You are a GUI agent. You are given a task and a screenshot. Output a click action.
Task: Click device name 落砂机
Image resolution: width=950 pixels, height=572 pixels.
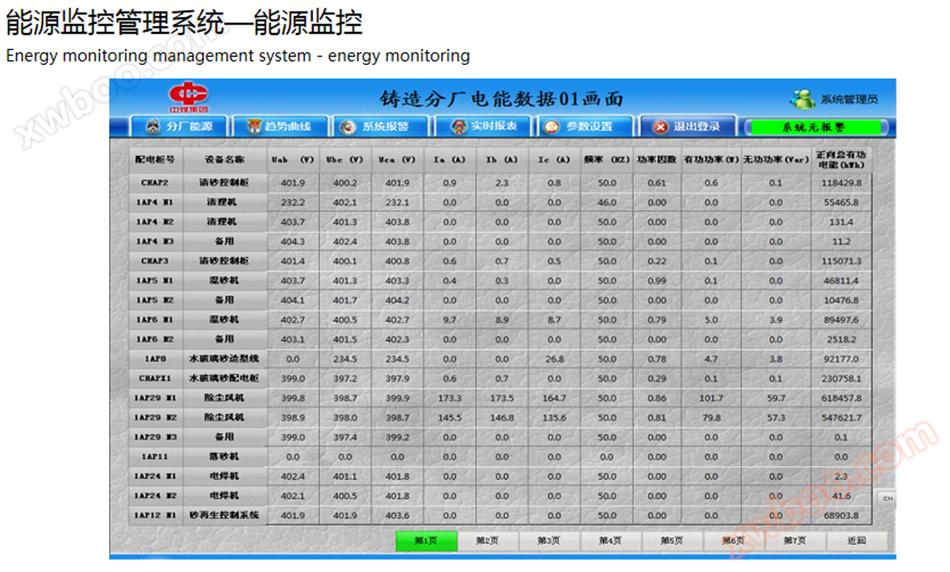click(224, 457)
